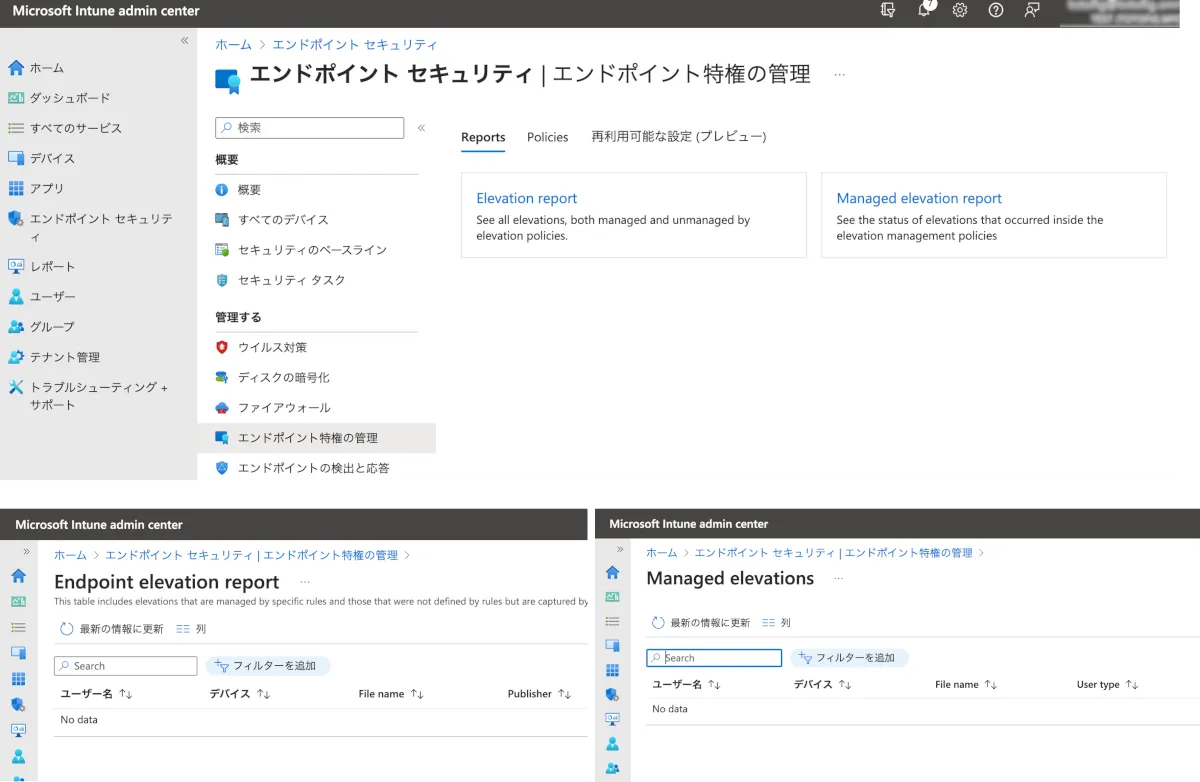Open ファイアウォール in the security menu
The width and height of the screenshot is (1200, 782).
(x=283, y=407)
